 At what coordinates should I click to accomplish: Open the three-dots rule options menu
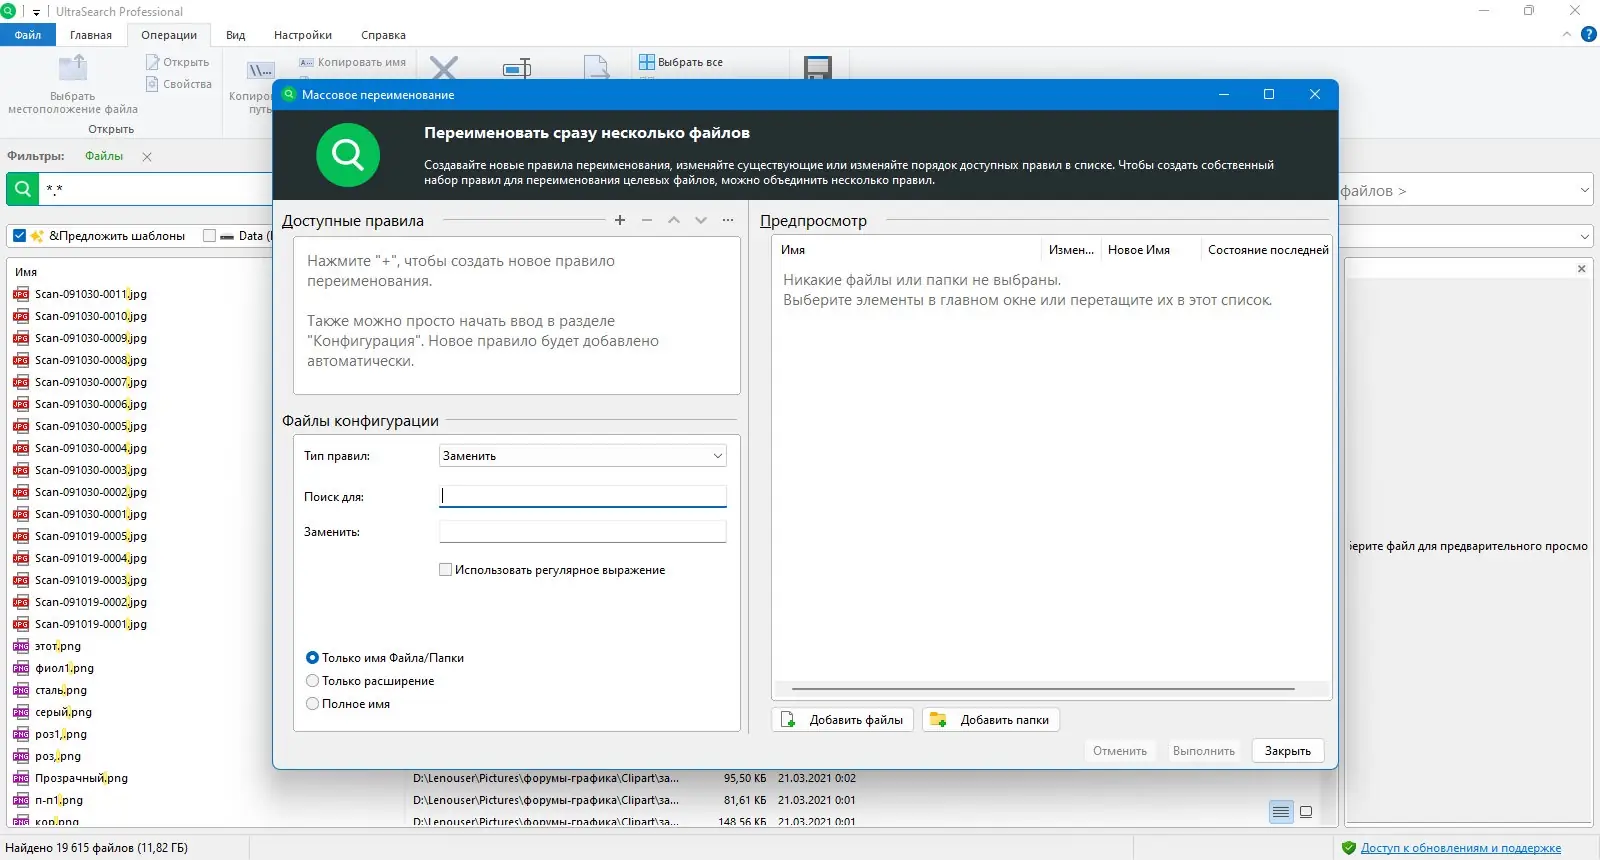point(728,220)
